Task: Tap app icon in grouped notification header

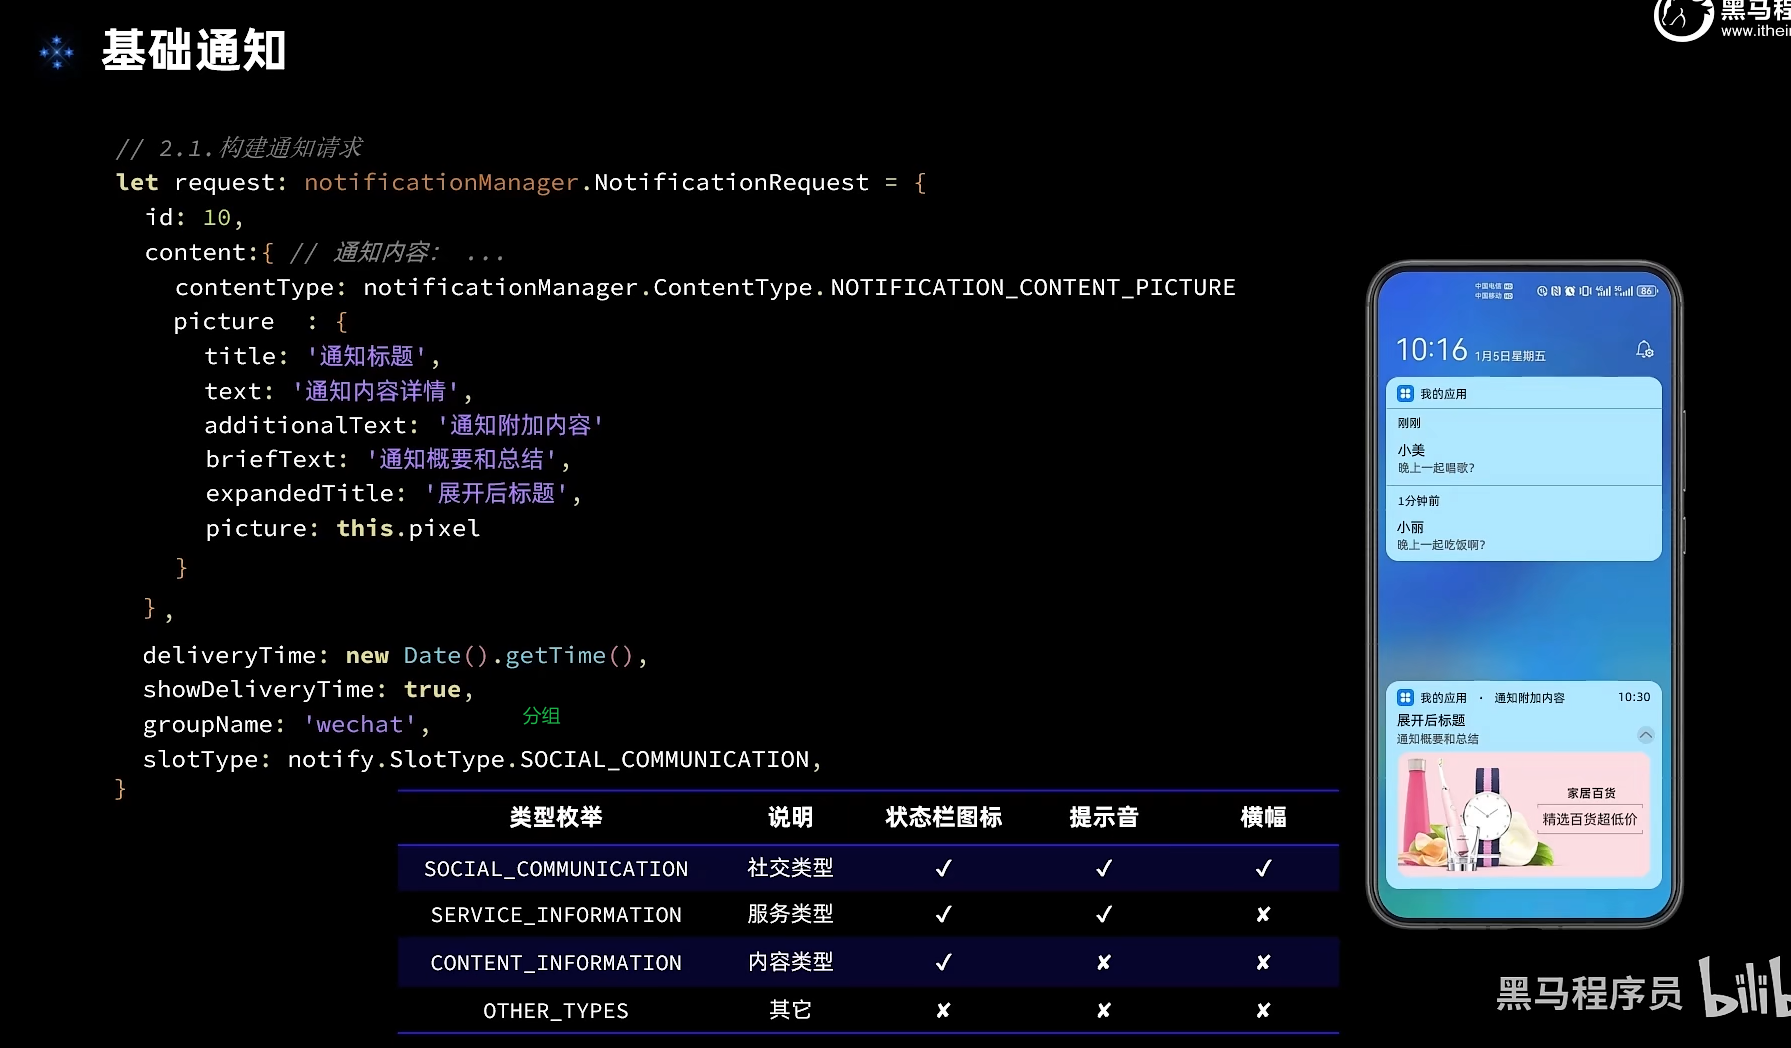Action: click(x=1405, y=394)
